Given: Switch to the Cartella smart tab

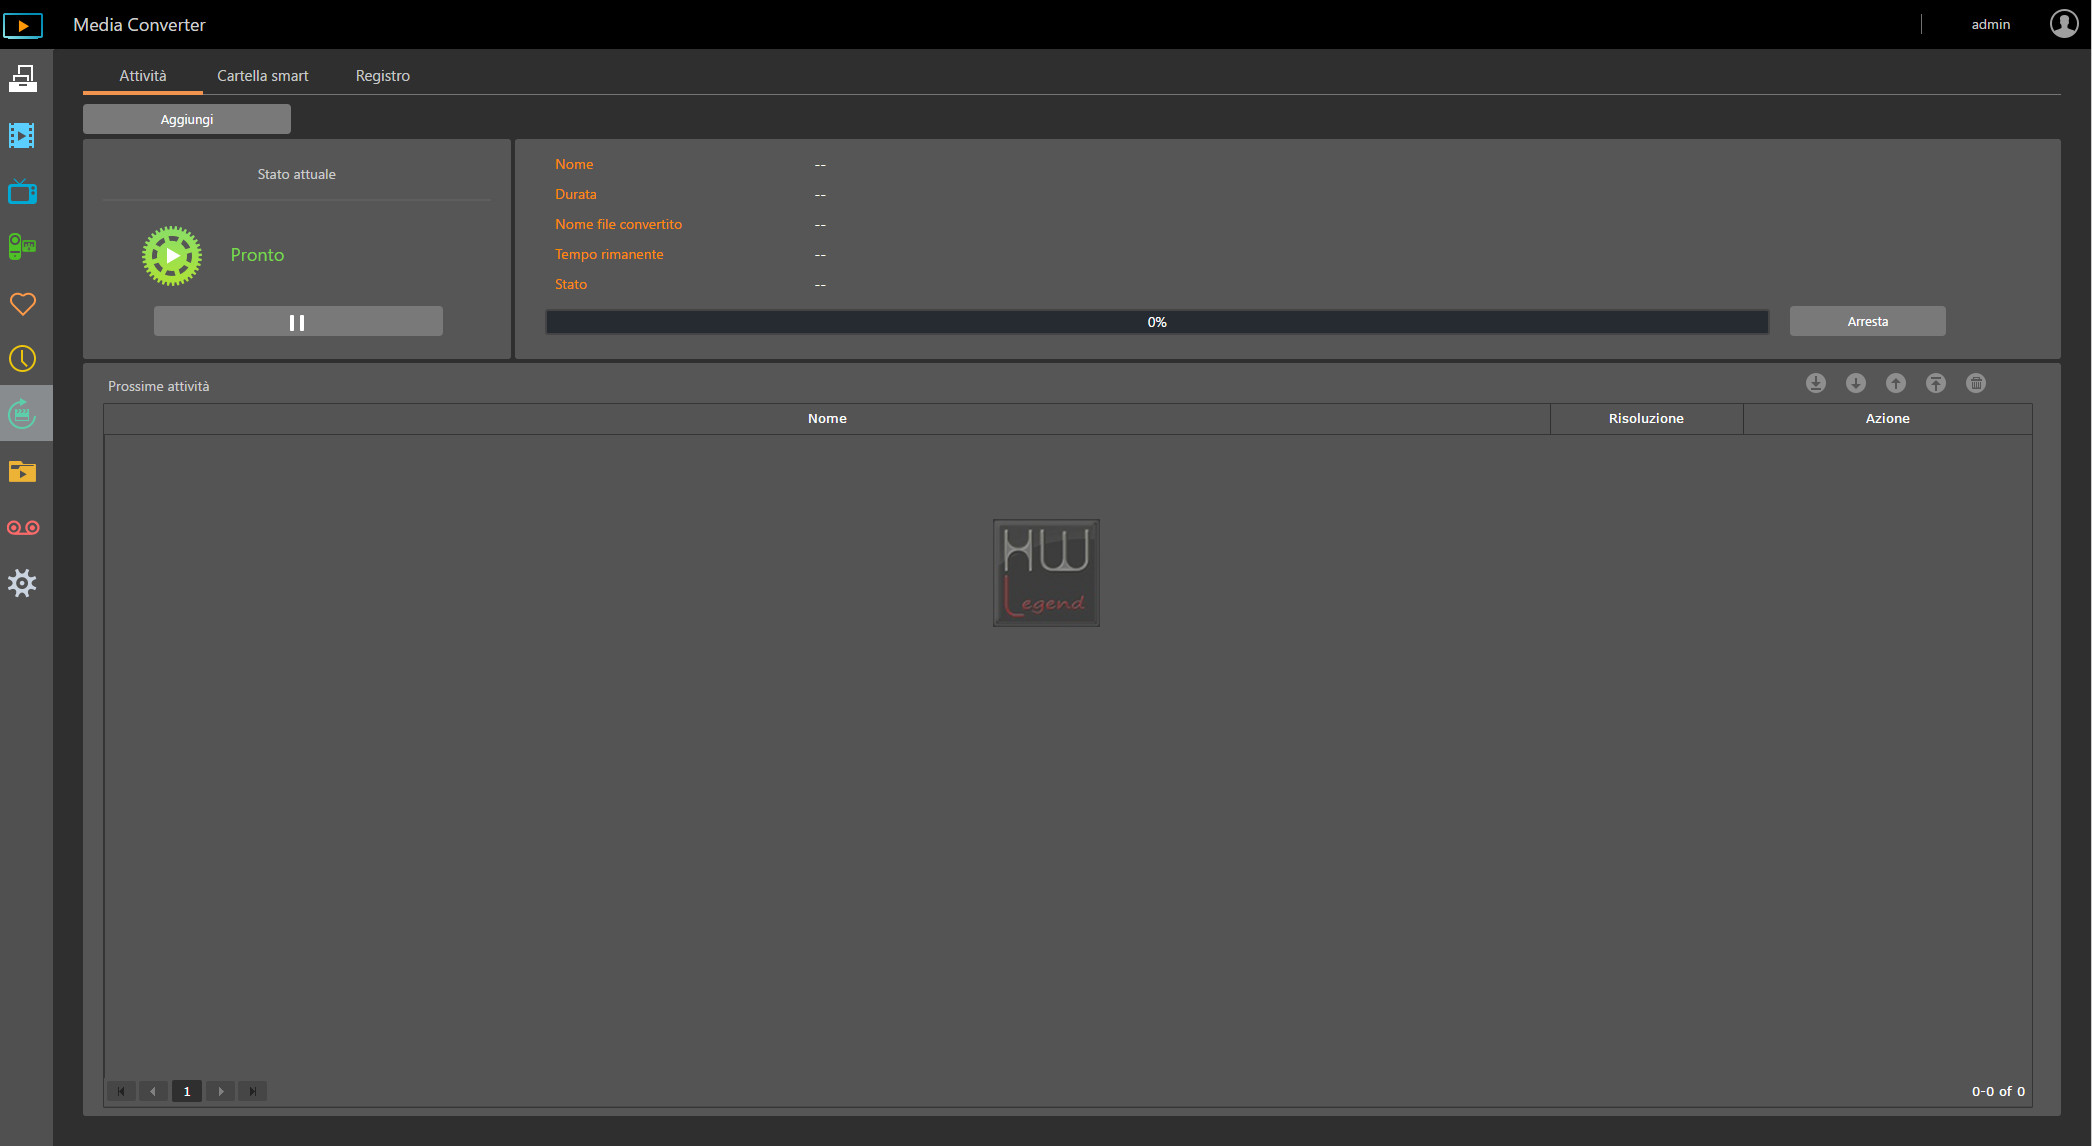Looking at the screenshot, I should coord(263,76).
